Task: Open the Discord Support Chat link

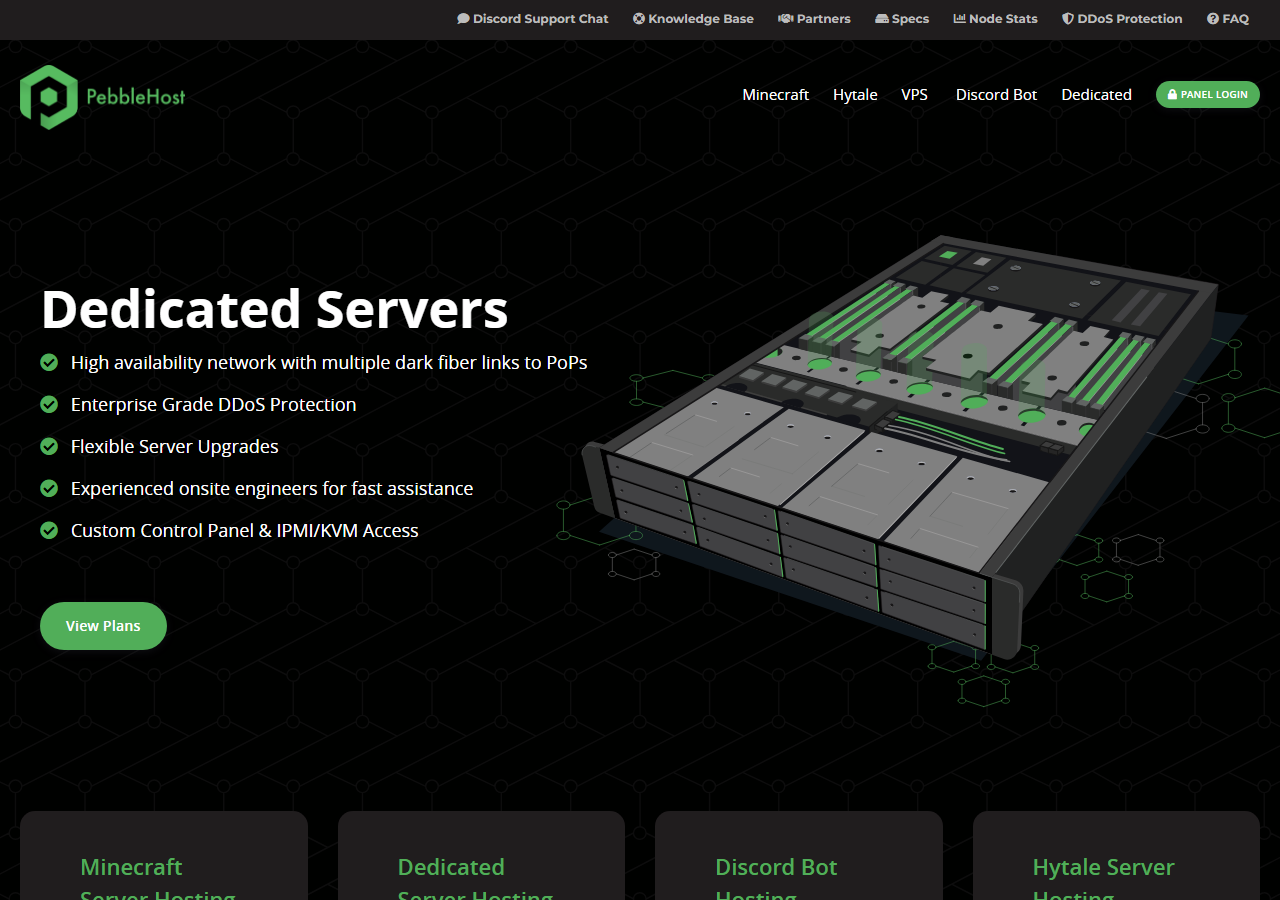Action: [533, 19]
